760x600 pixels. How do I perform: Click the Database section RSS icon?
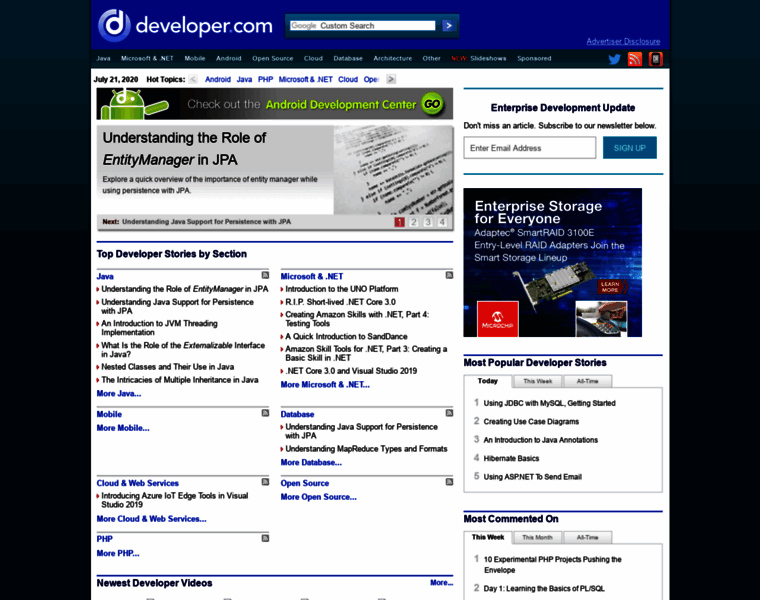pos(449,413)
